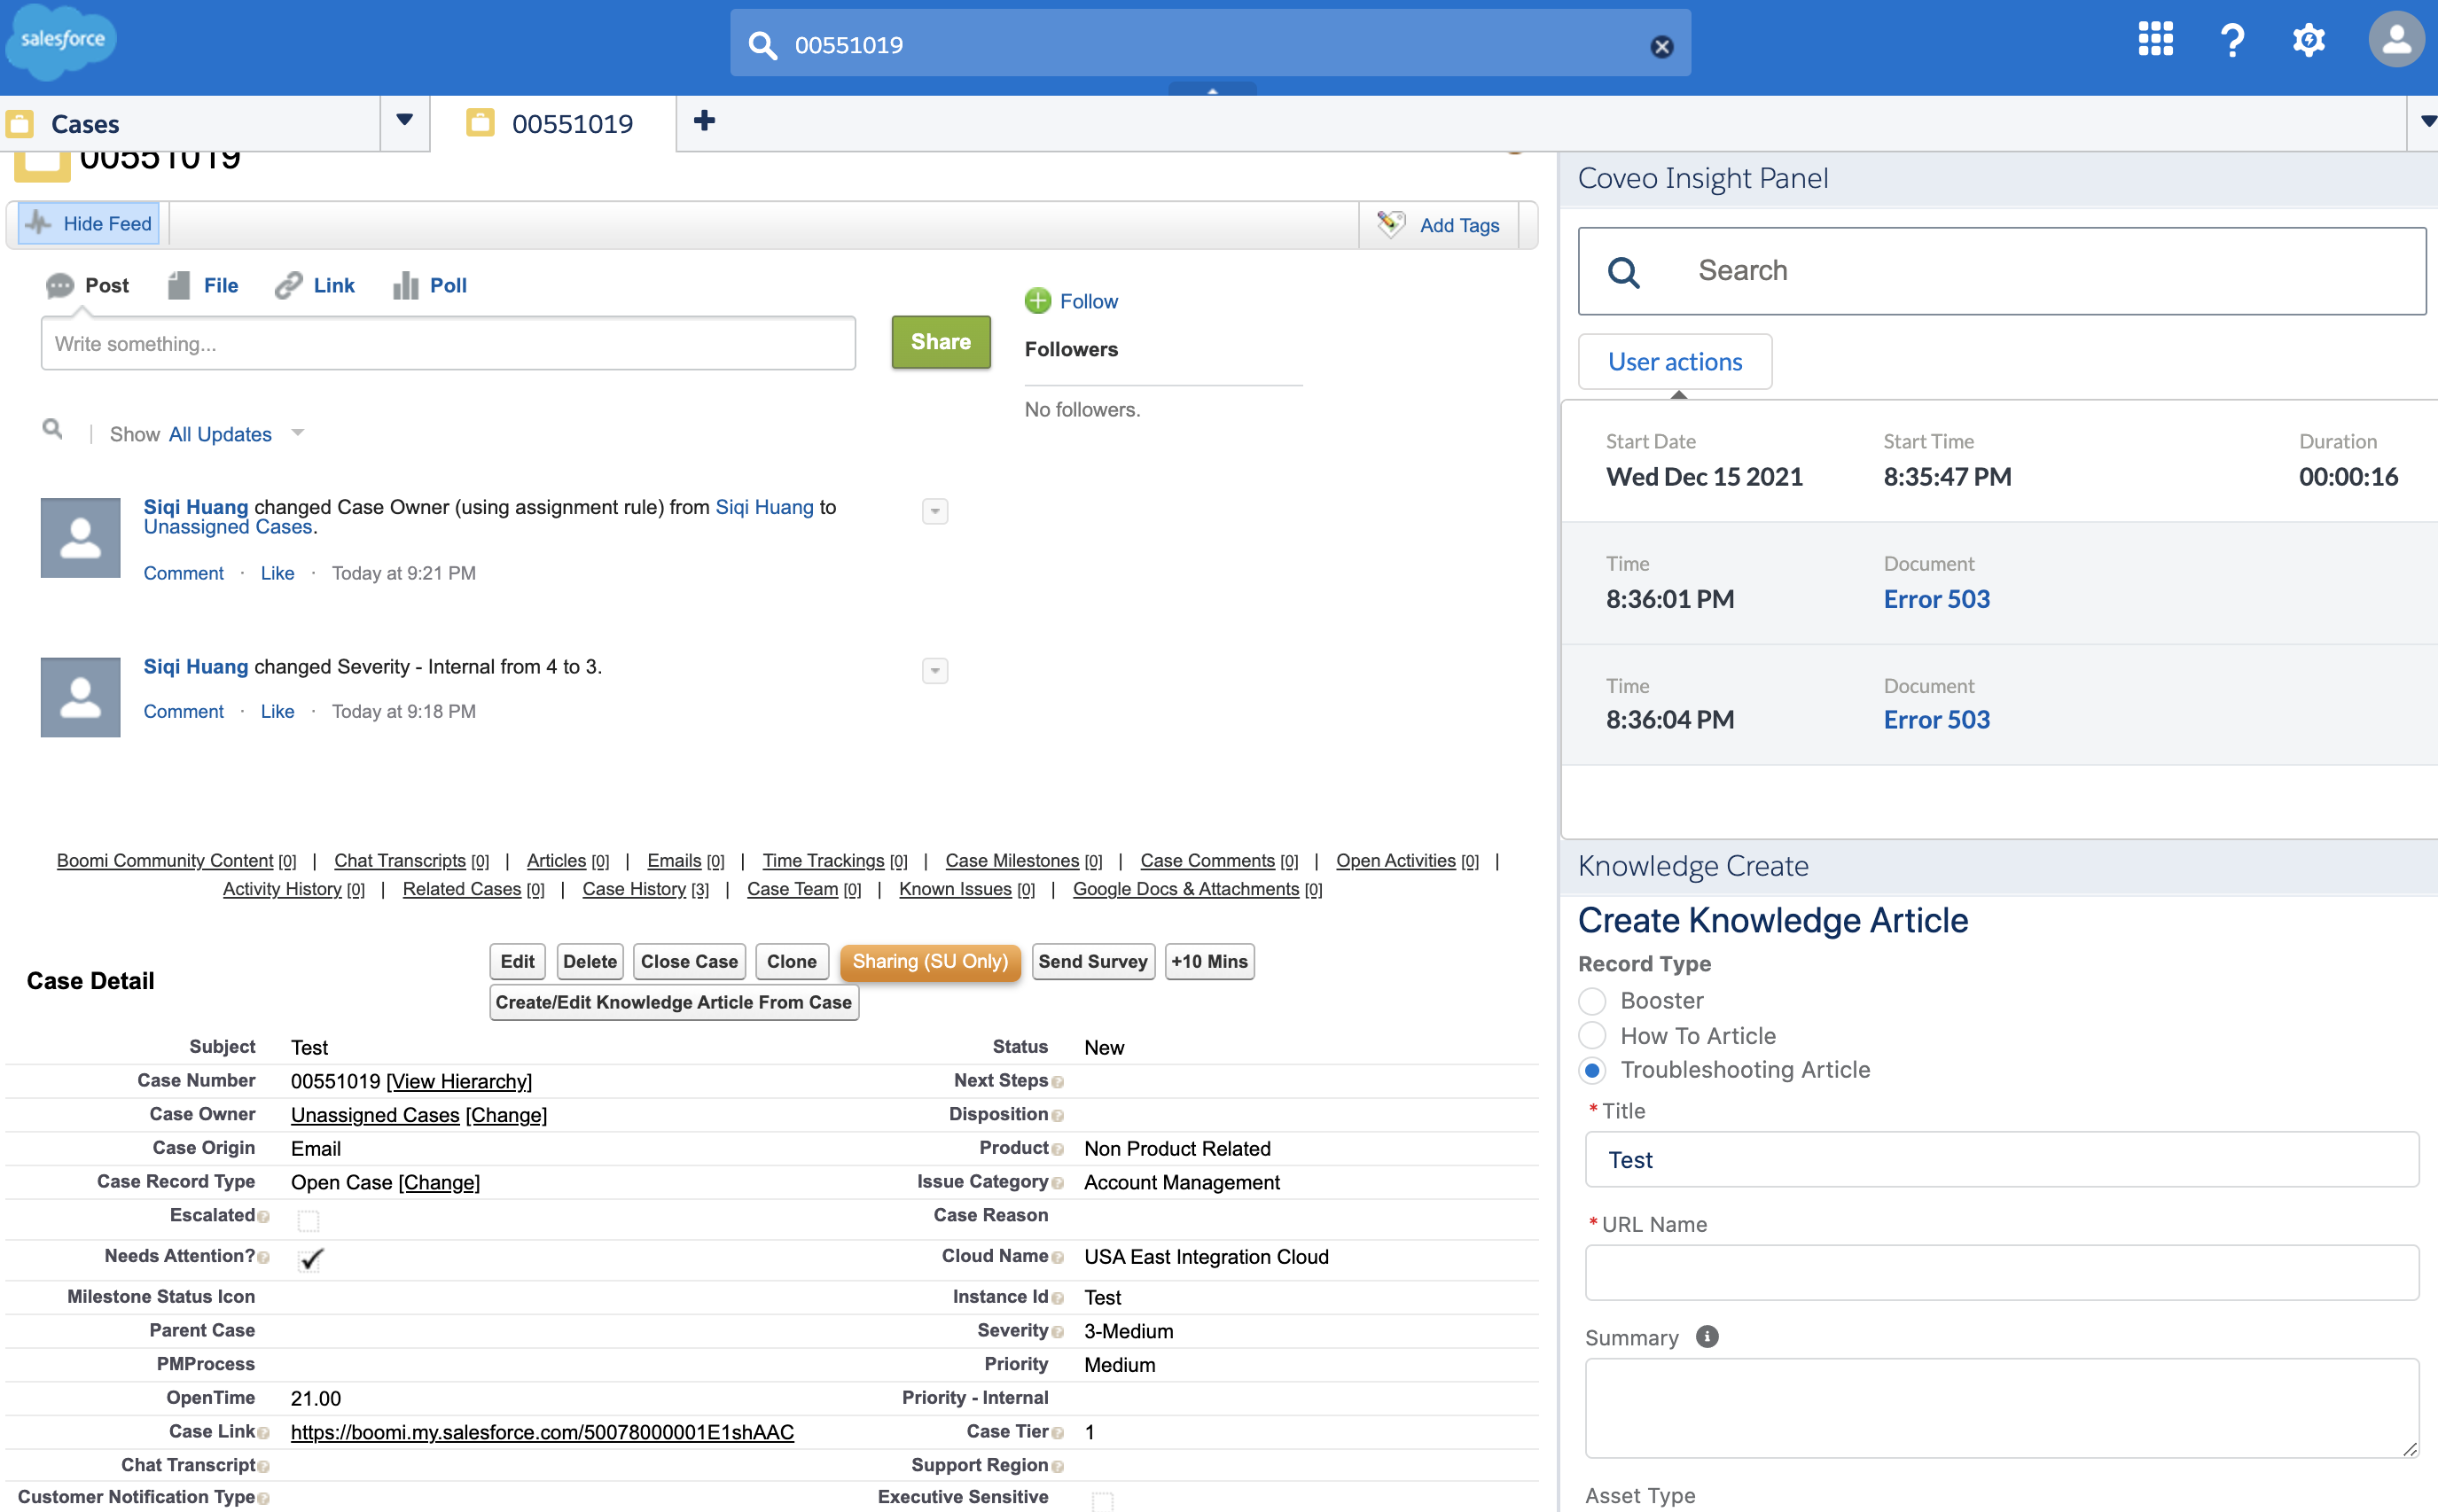Click the Close Case button
Image resolution: width=2438 pixels, height=1512 pixels.
tap(688, 961)
